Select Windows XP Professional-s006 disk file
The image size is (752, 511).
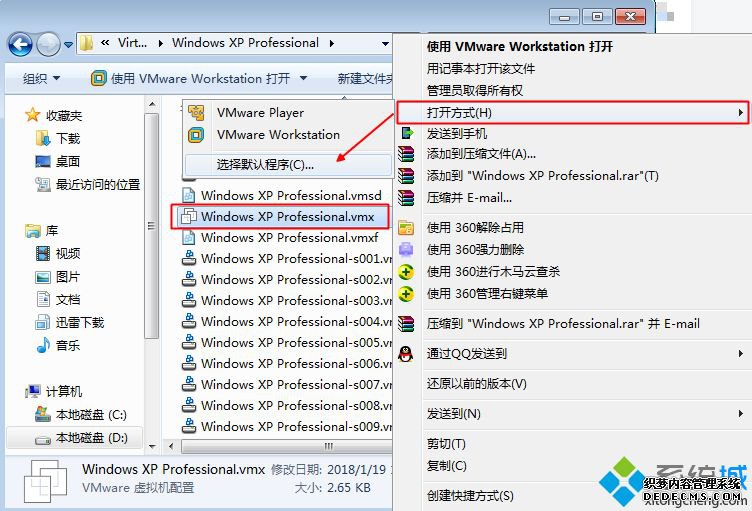click(x=287, y=364)
